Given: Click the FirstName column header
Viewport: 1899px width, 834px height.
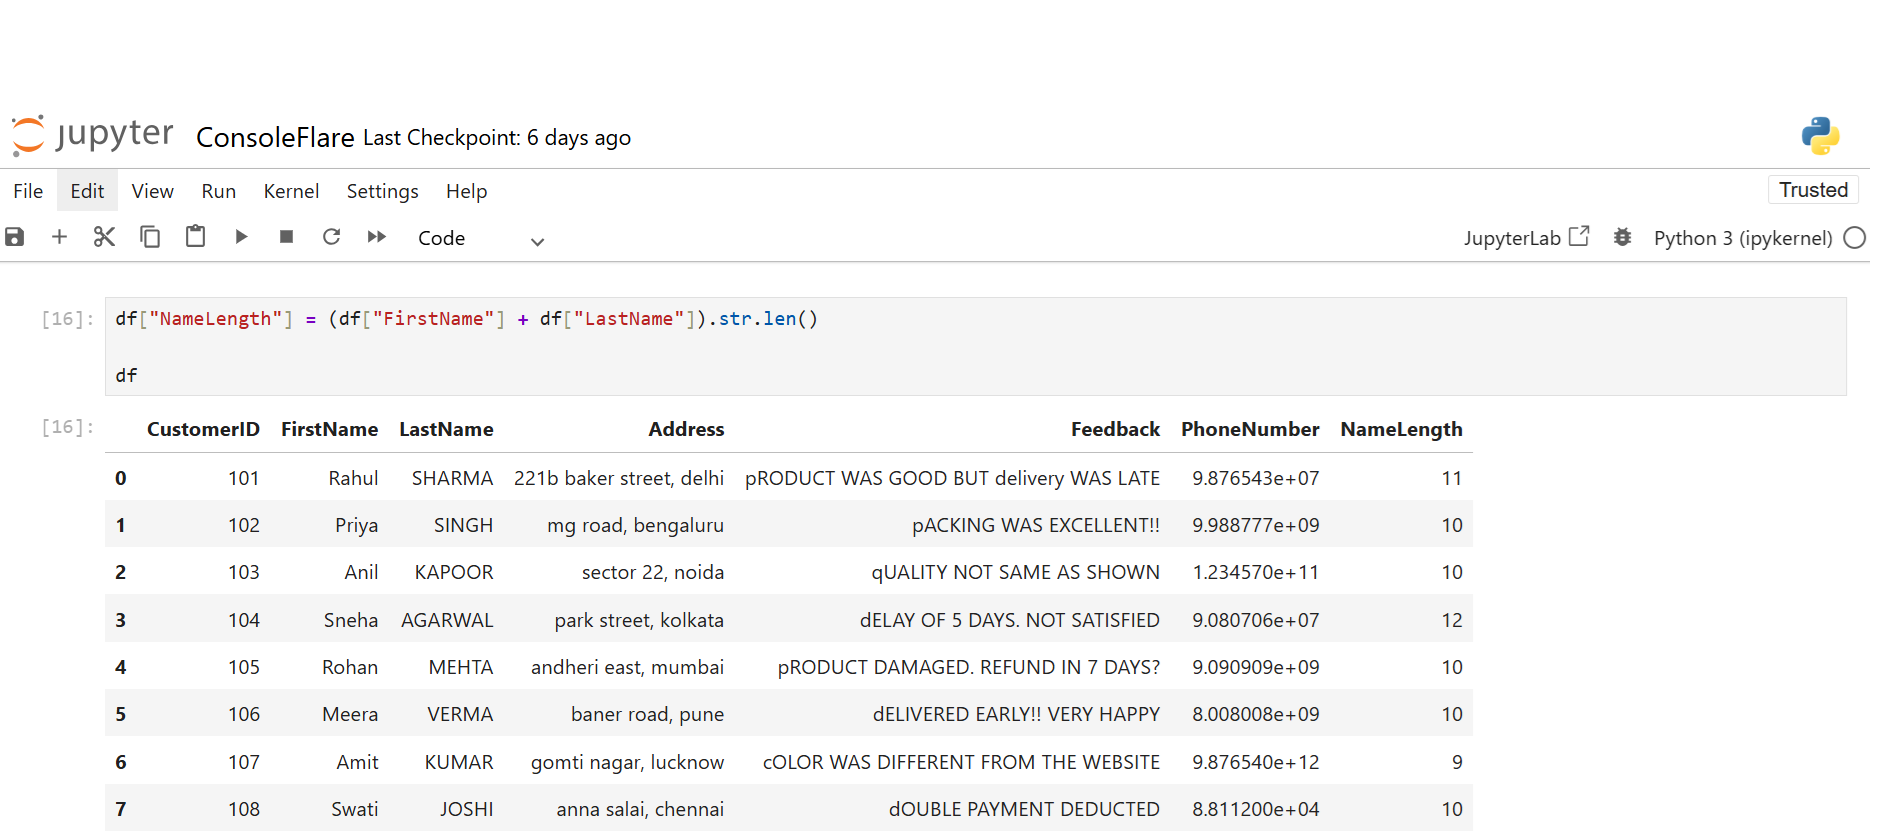Looking at the screenshot, I should pyautogui.click(x=329, y=429).
